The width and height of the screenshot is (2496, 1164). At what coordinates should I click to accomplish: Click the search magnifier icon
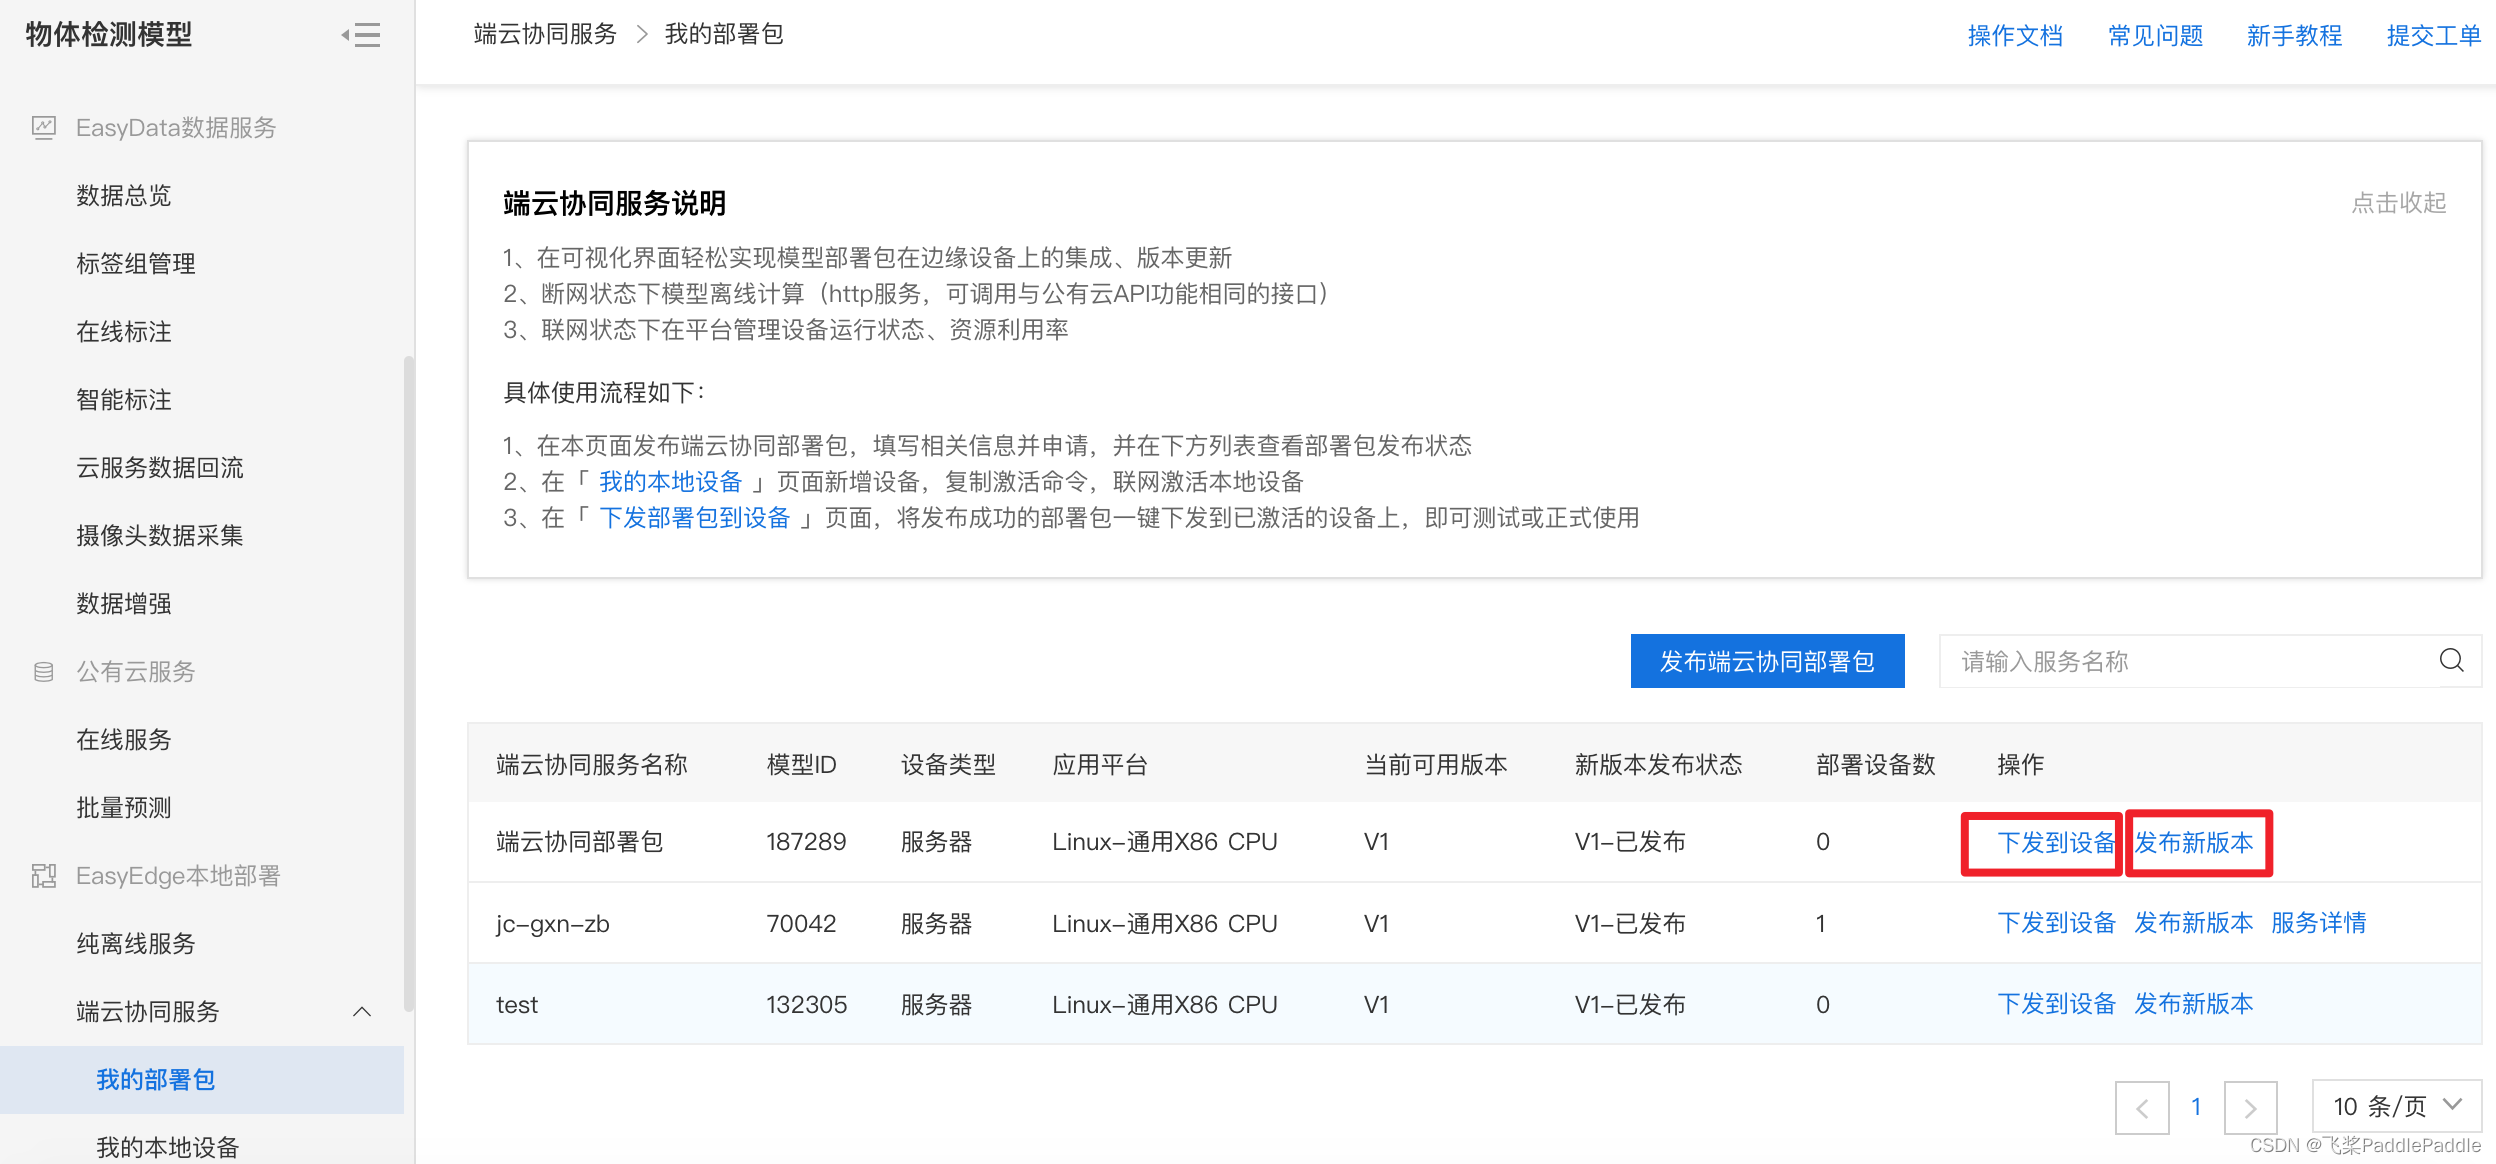coord(2451,660)
